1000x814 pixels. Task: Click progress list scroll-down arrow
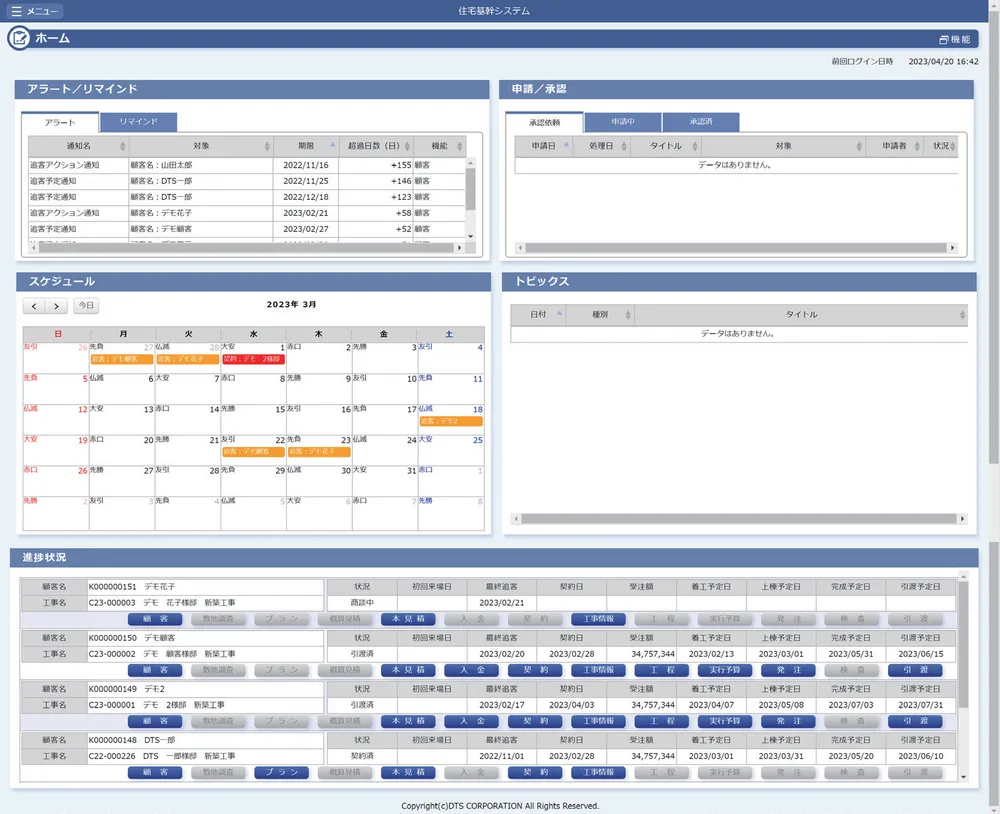963,776
